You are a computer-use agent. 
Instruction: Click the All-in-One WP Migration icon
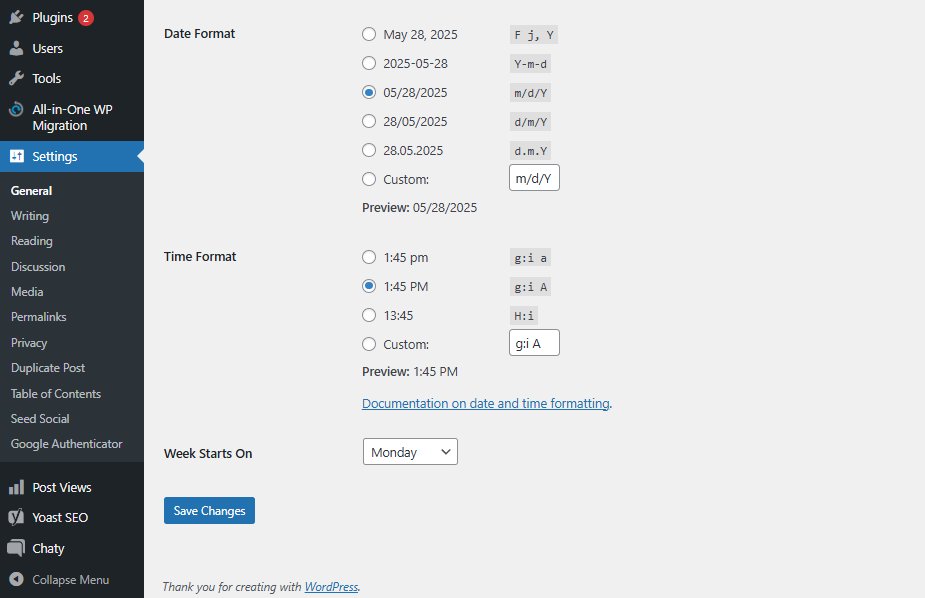(x=16, y=110)
